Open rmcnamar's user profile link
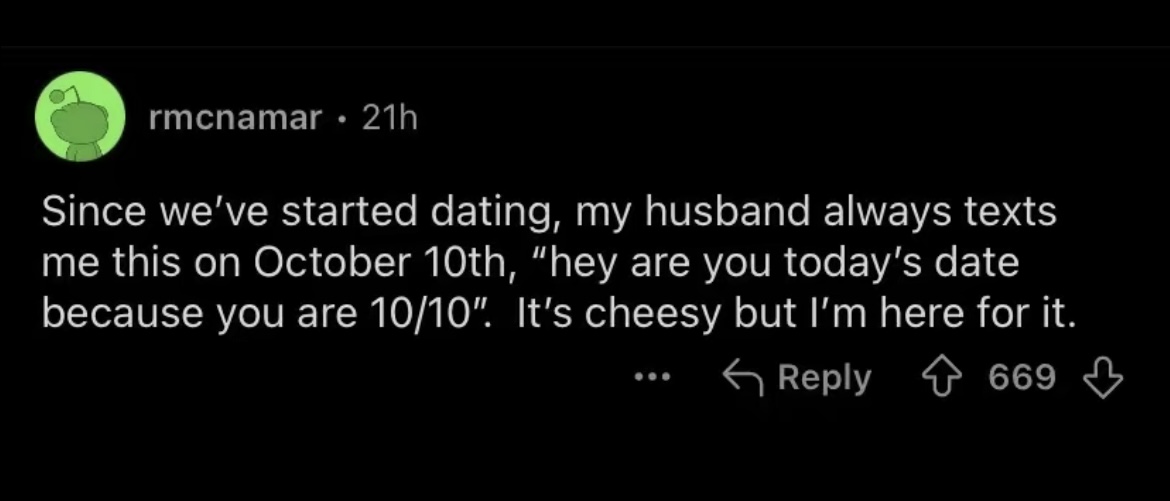 point(235,119)
